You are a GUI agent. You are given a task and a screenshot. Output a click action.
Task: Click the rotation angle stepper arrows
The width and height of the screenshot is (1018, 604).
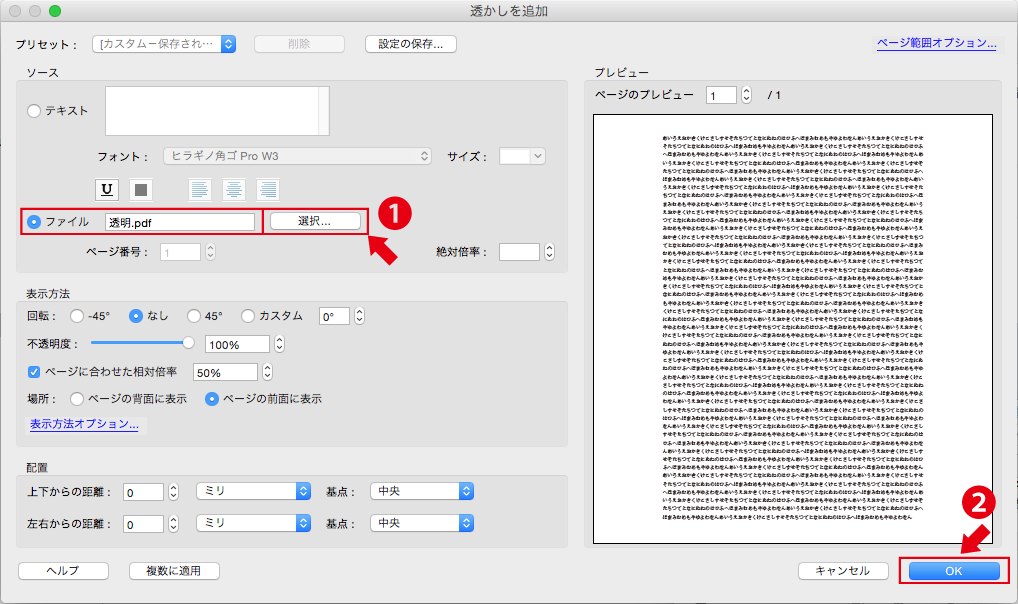[359, 316]
